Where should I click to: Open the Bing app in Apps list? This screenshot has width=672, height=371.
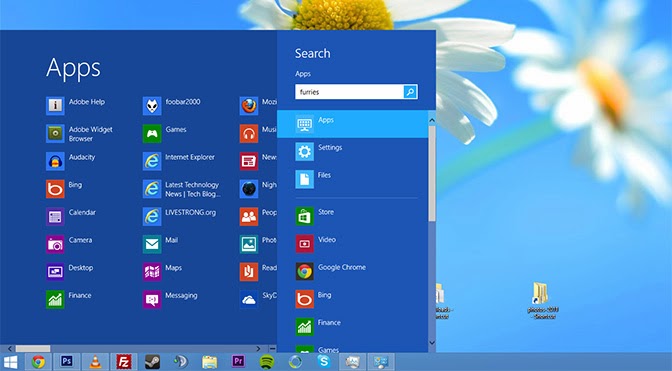(64, 189)
